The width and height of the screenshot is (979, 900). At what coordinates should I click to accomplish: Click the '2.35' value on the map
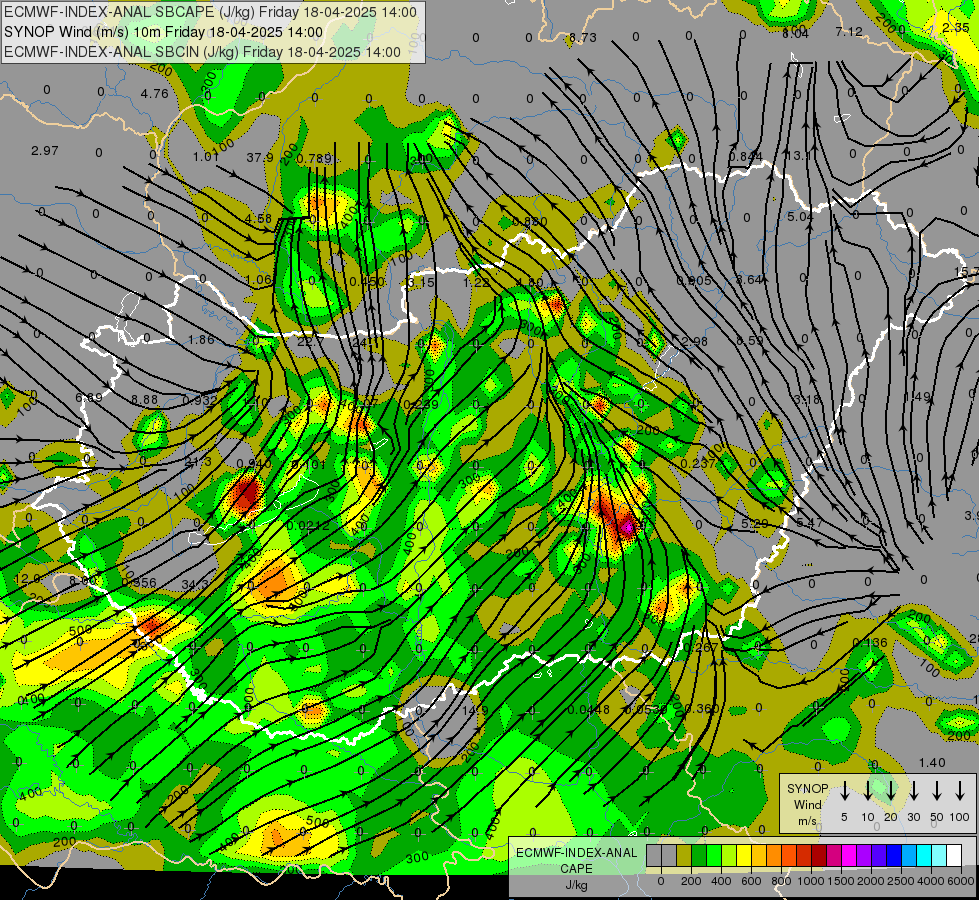click(955, 27)
